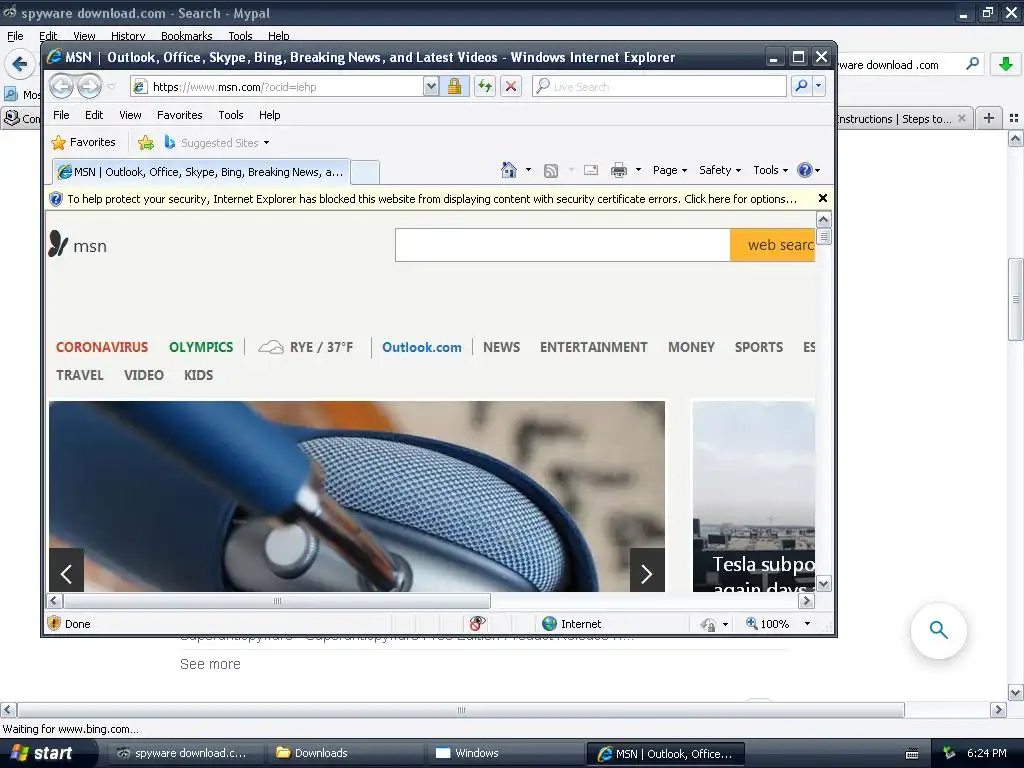Open address bar URL dropdown
This screenshot has height=768, width=1024.
pos(431,86)
